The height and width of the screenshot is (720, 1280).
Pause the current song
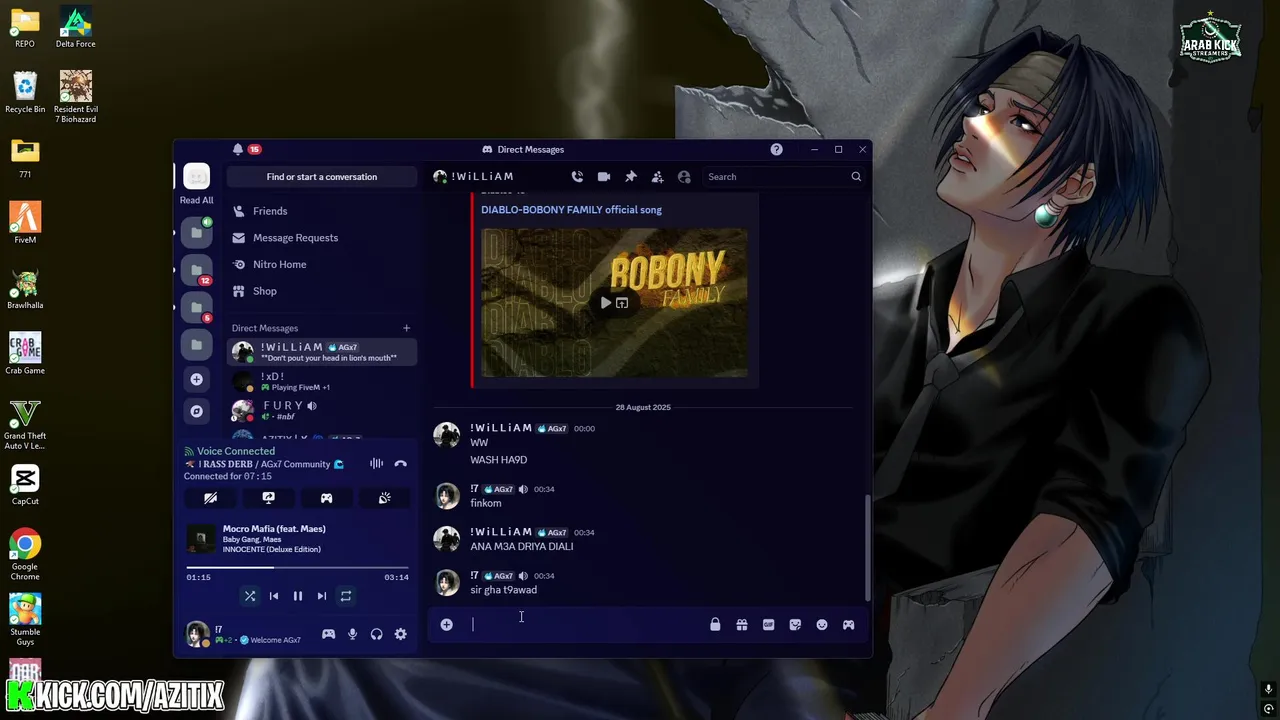[297, 596]
